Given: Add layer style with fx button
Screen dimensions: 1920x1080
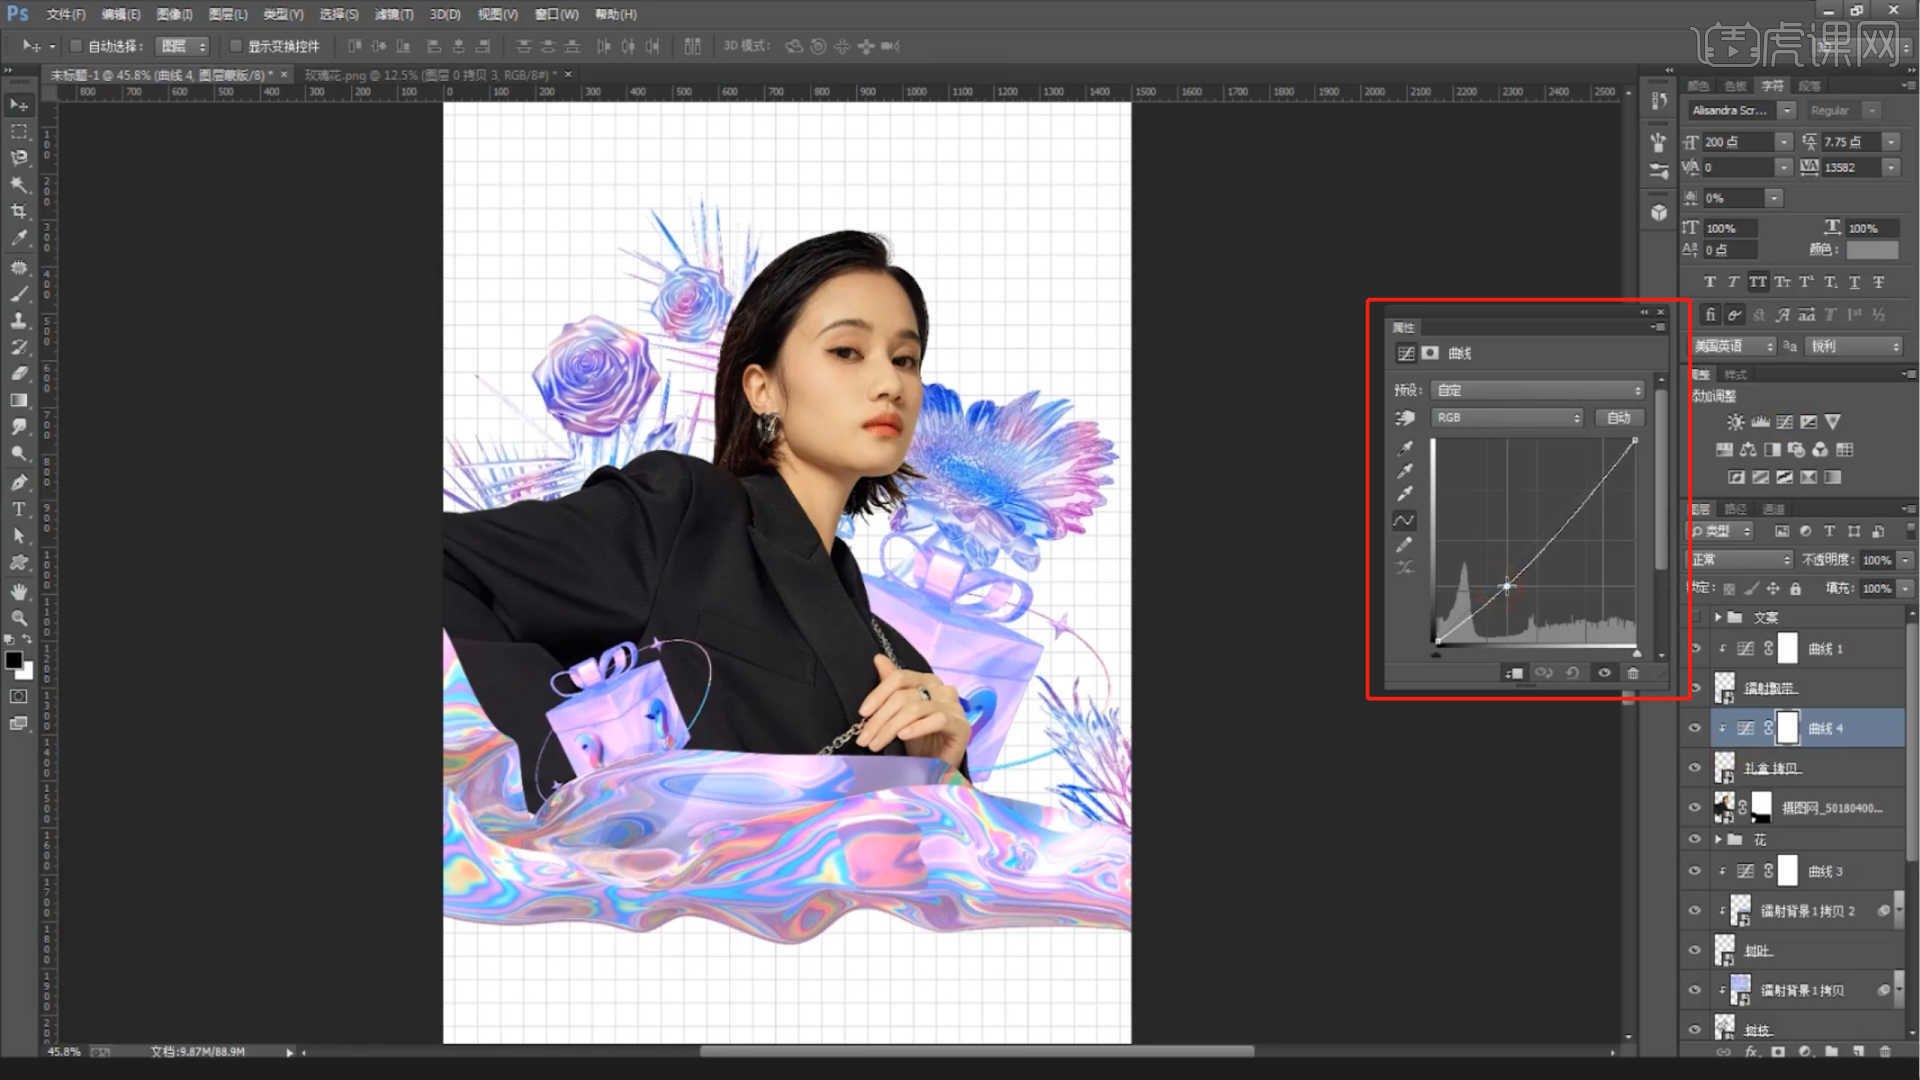Looking at the screenshot, I should click(x=1751, y=1052).
